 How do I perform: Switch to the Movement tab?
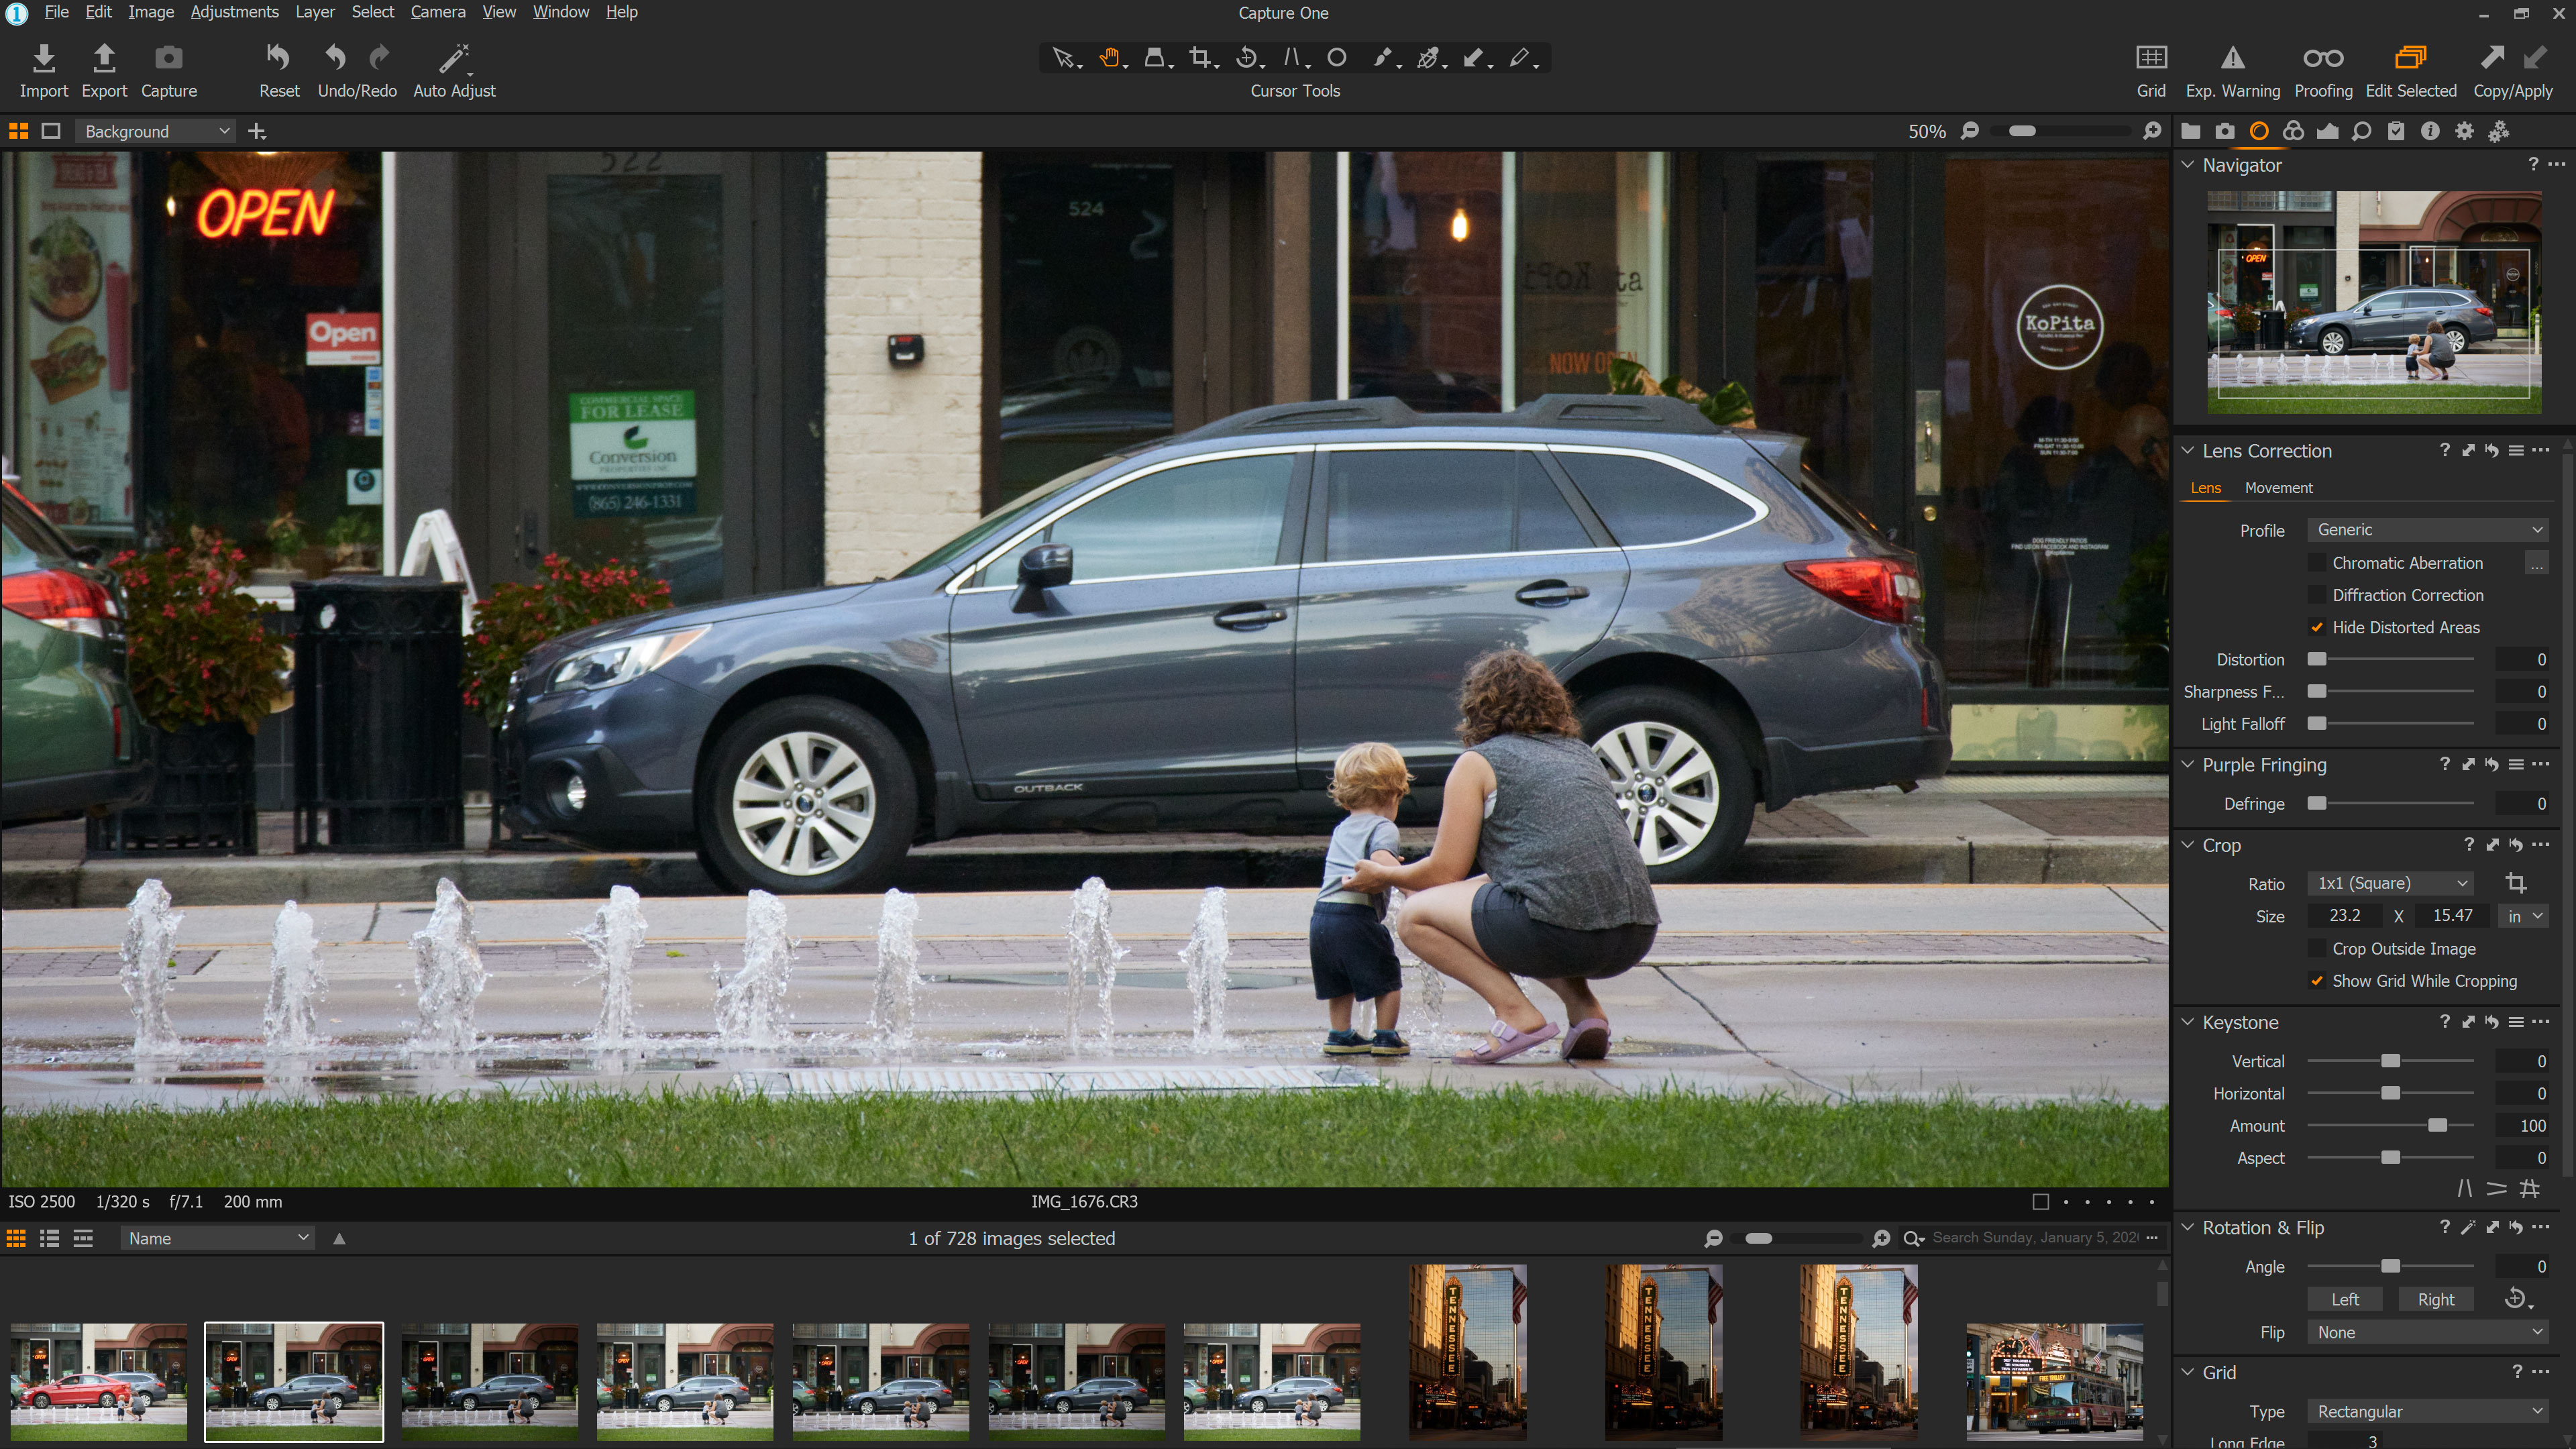coord(2278,488)
